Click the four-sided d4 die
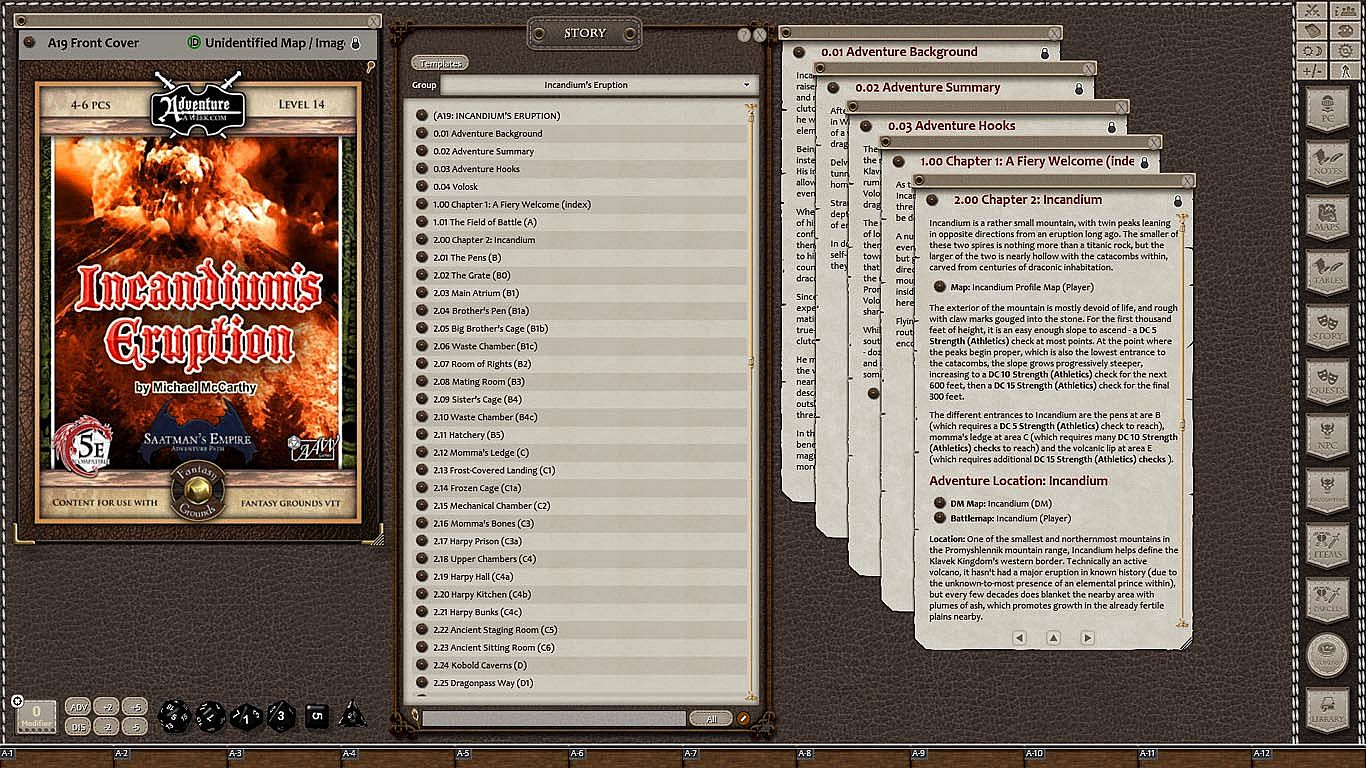 pyautogui.click(x=351, y=714)
